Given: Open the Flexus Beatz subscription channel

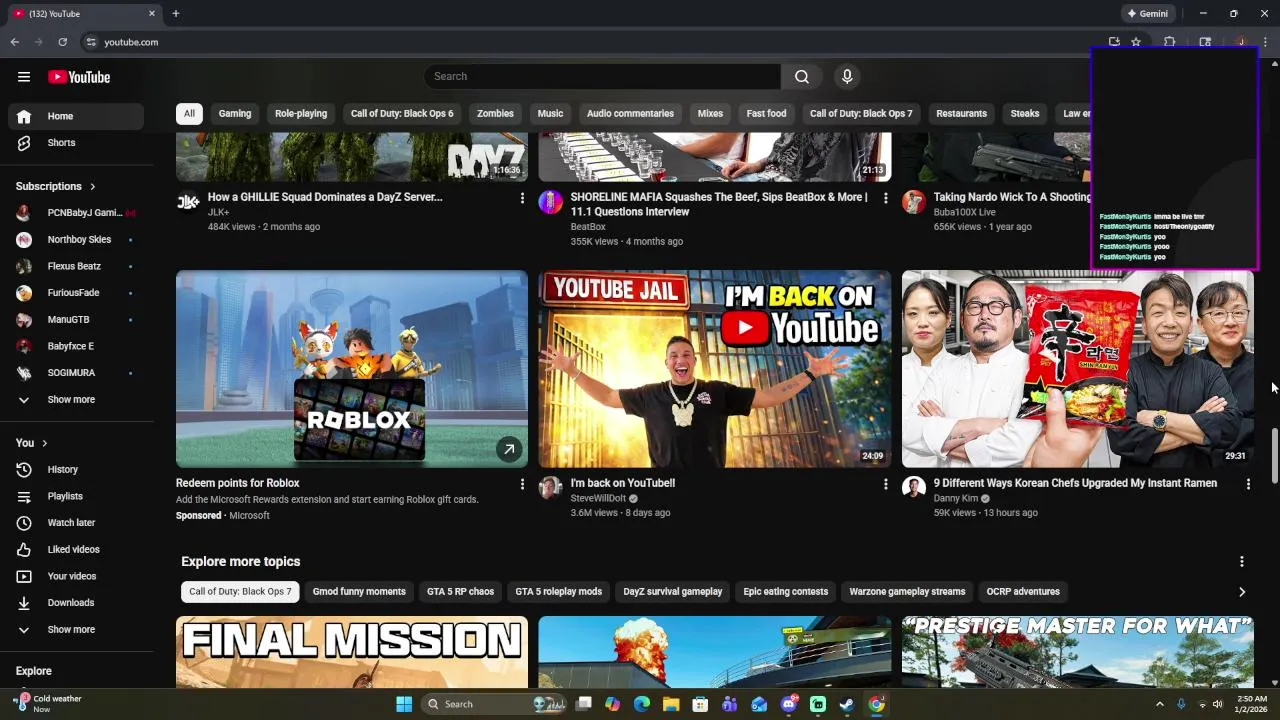Looking at the screenshot, I should (x=76, y=266).
